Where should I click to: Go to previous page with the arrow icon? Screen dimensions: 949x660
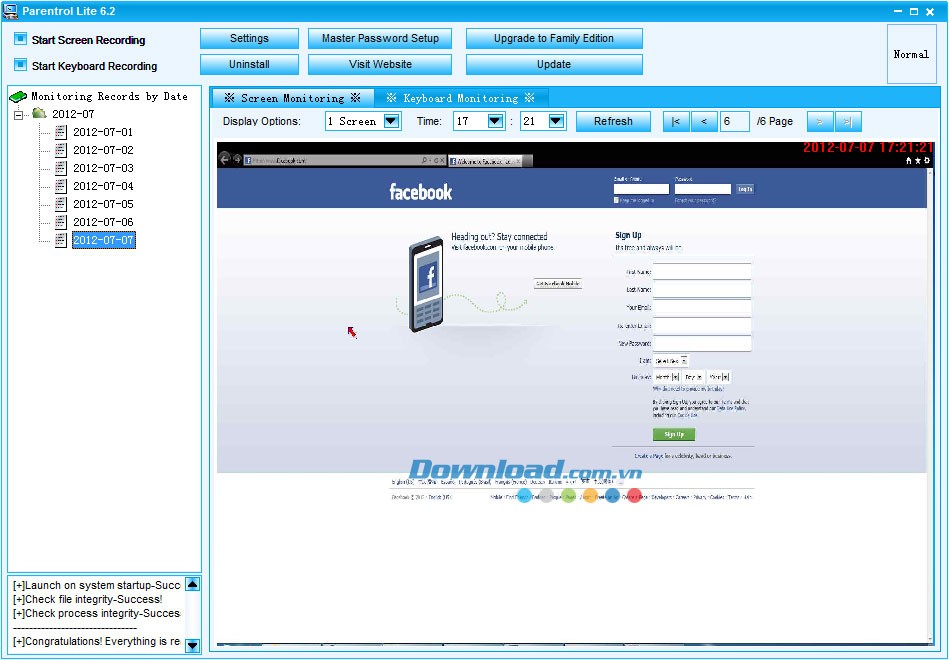tap(703, 121)
